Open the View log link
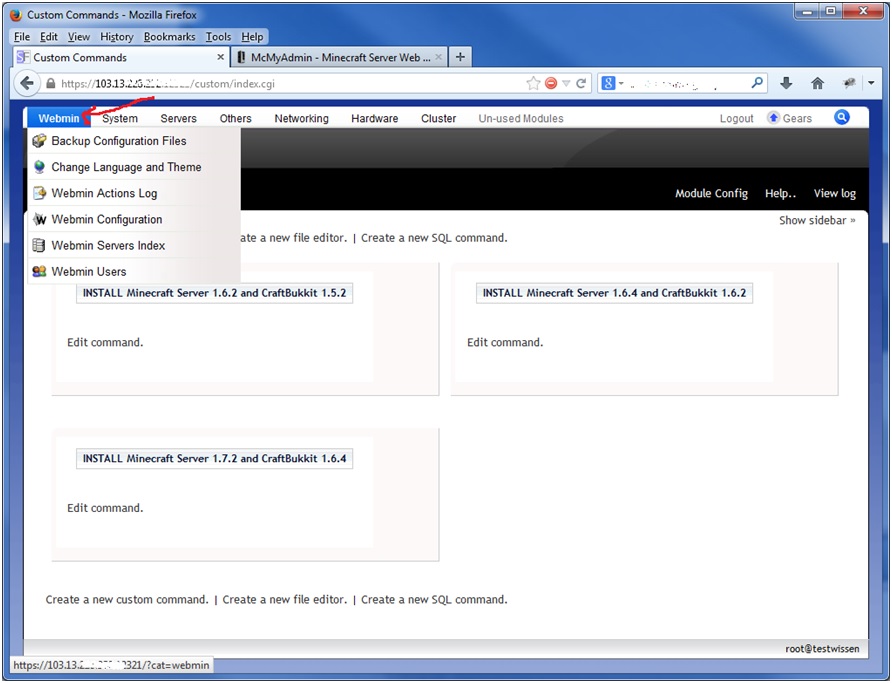The height and width of the screenshot is (683, 892). pos(835,193)
